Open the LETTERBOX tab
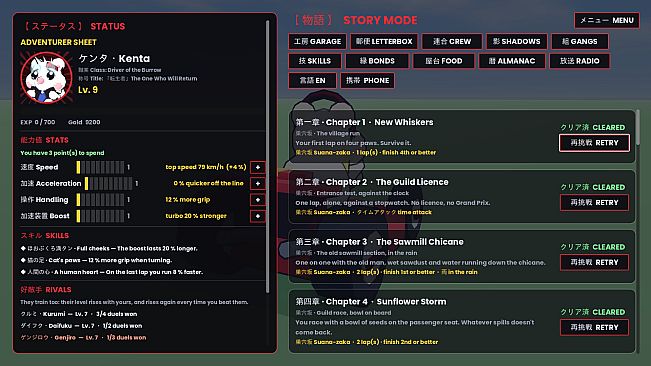 pyautogui.click(x=384, y=41)
